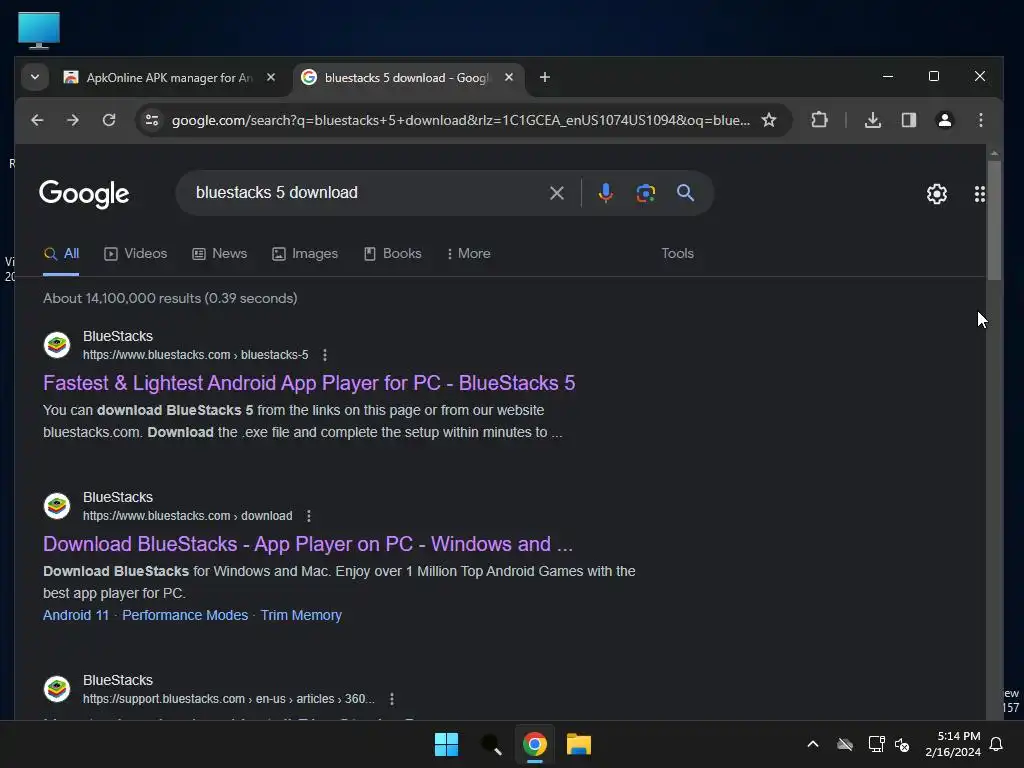Image resolution: width=1024 pixels, height=768 pixels.
Task: Click the browser forward arrow
Action: pos(72,120)
